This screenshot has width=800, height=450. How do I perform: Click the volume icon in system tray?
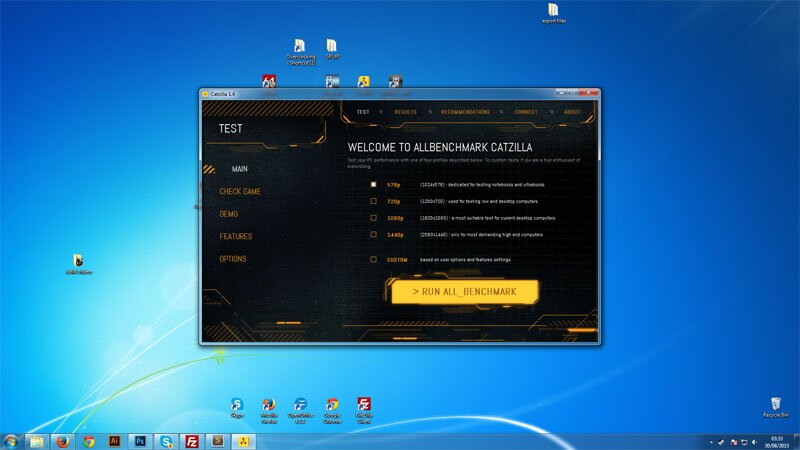coord(754,442)
